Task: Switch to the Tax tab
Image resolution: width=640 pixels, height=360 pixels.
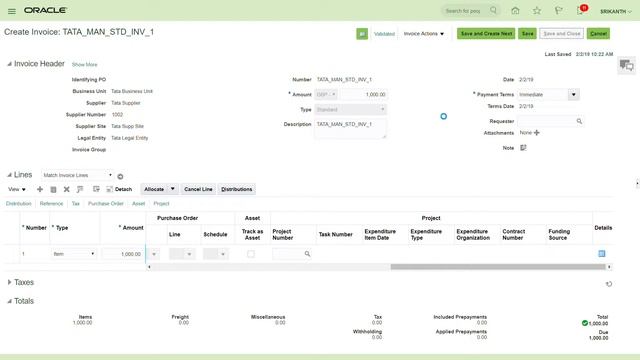Action: coord(76,204)
